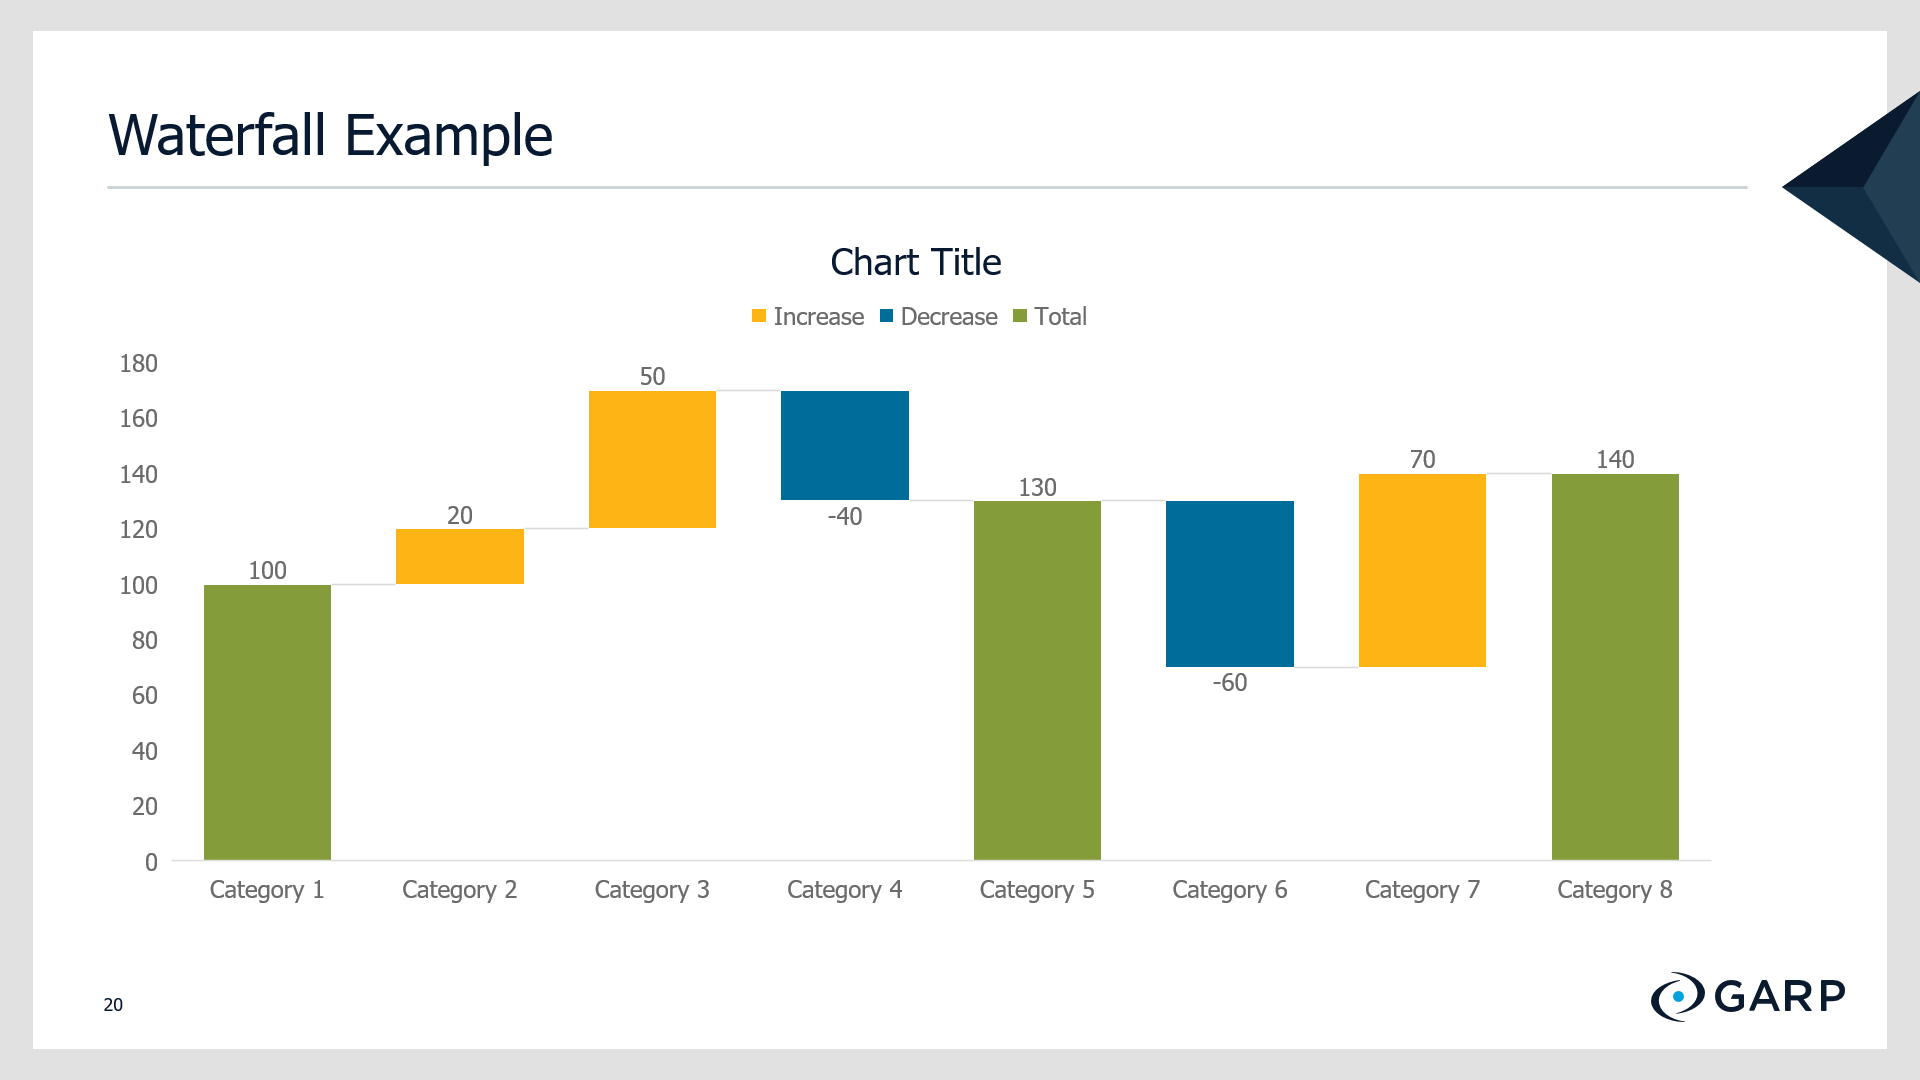Select the green Category 1 bar
This screenshot has width=1920, height=1080.
click(x=267, y=722)
